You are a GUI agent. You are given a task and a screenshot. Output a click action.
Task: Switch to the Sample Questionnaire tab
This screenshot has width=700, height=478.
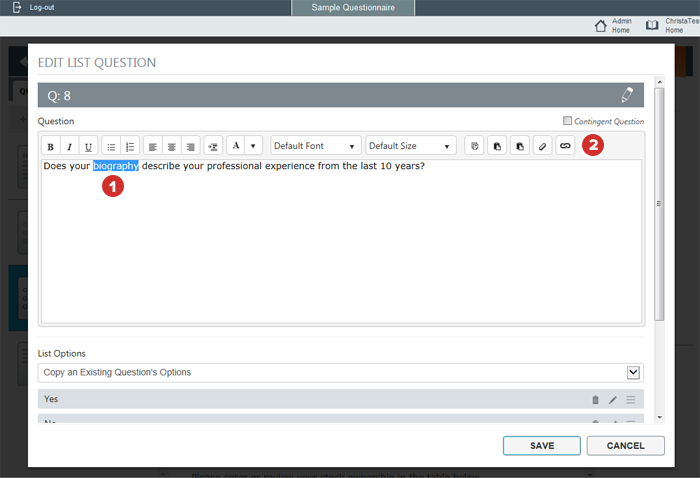pyautogui.click(x=353, y=8)
